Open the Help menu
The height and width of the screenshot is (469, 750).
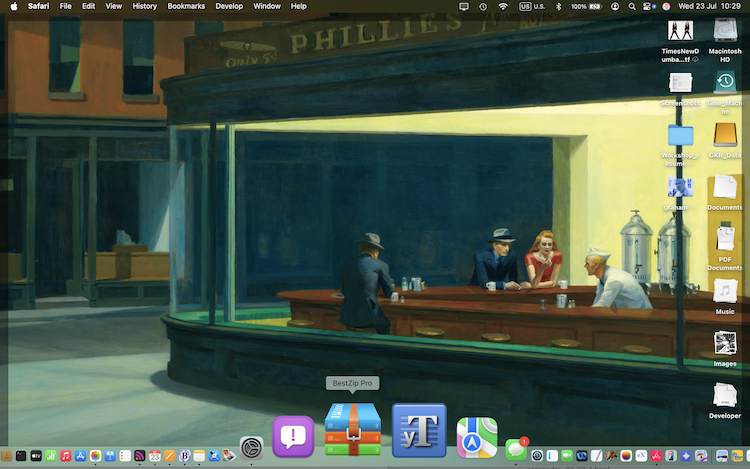click(x=299, y=6)
